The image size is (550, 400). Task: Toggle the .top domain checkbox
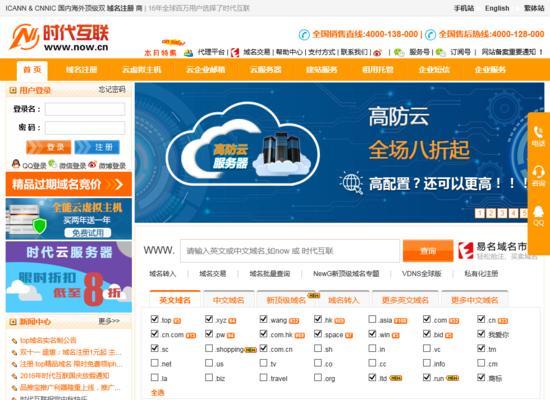coord(154,319)
